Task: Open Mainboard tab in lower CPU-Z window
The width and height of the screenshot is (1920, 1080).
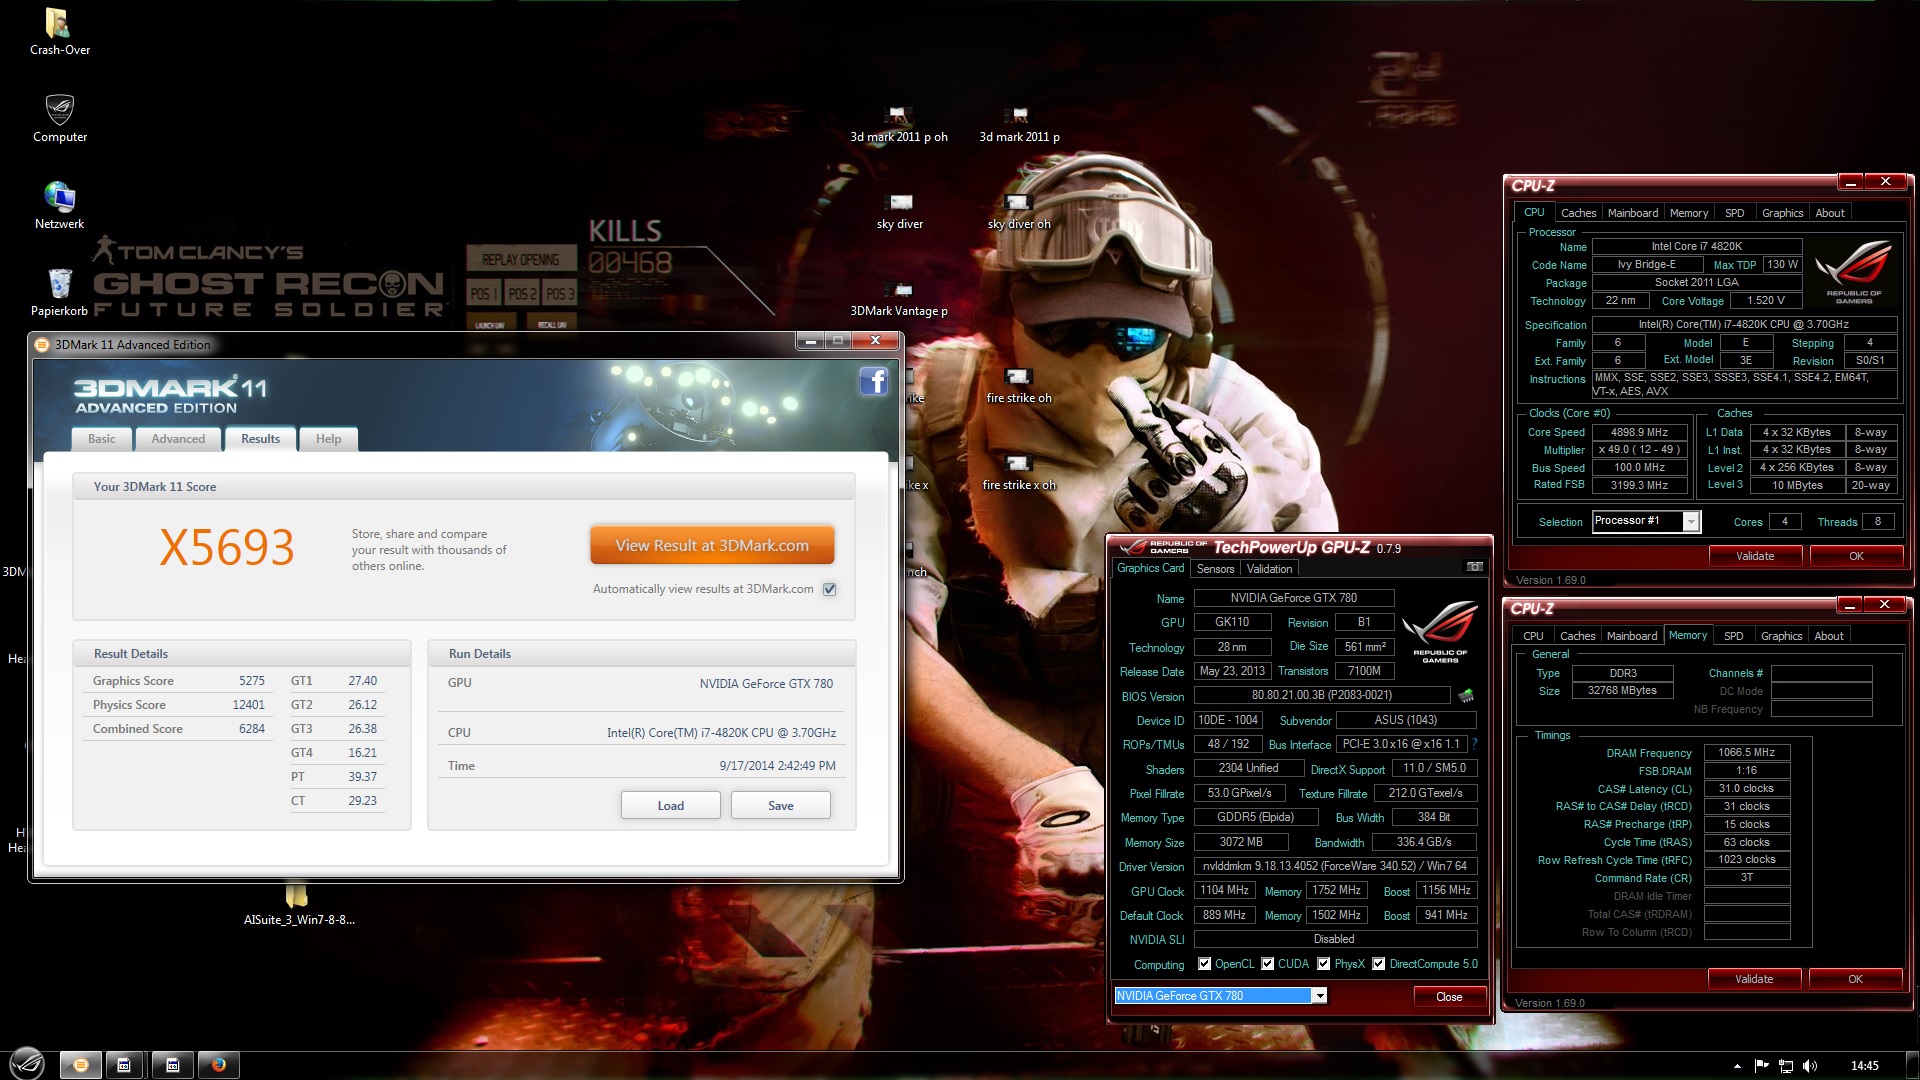Action: click(1631, 636)
